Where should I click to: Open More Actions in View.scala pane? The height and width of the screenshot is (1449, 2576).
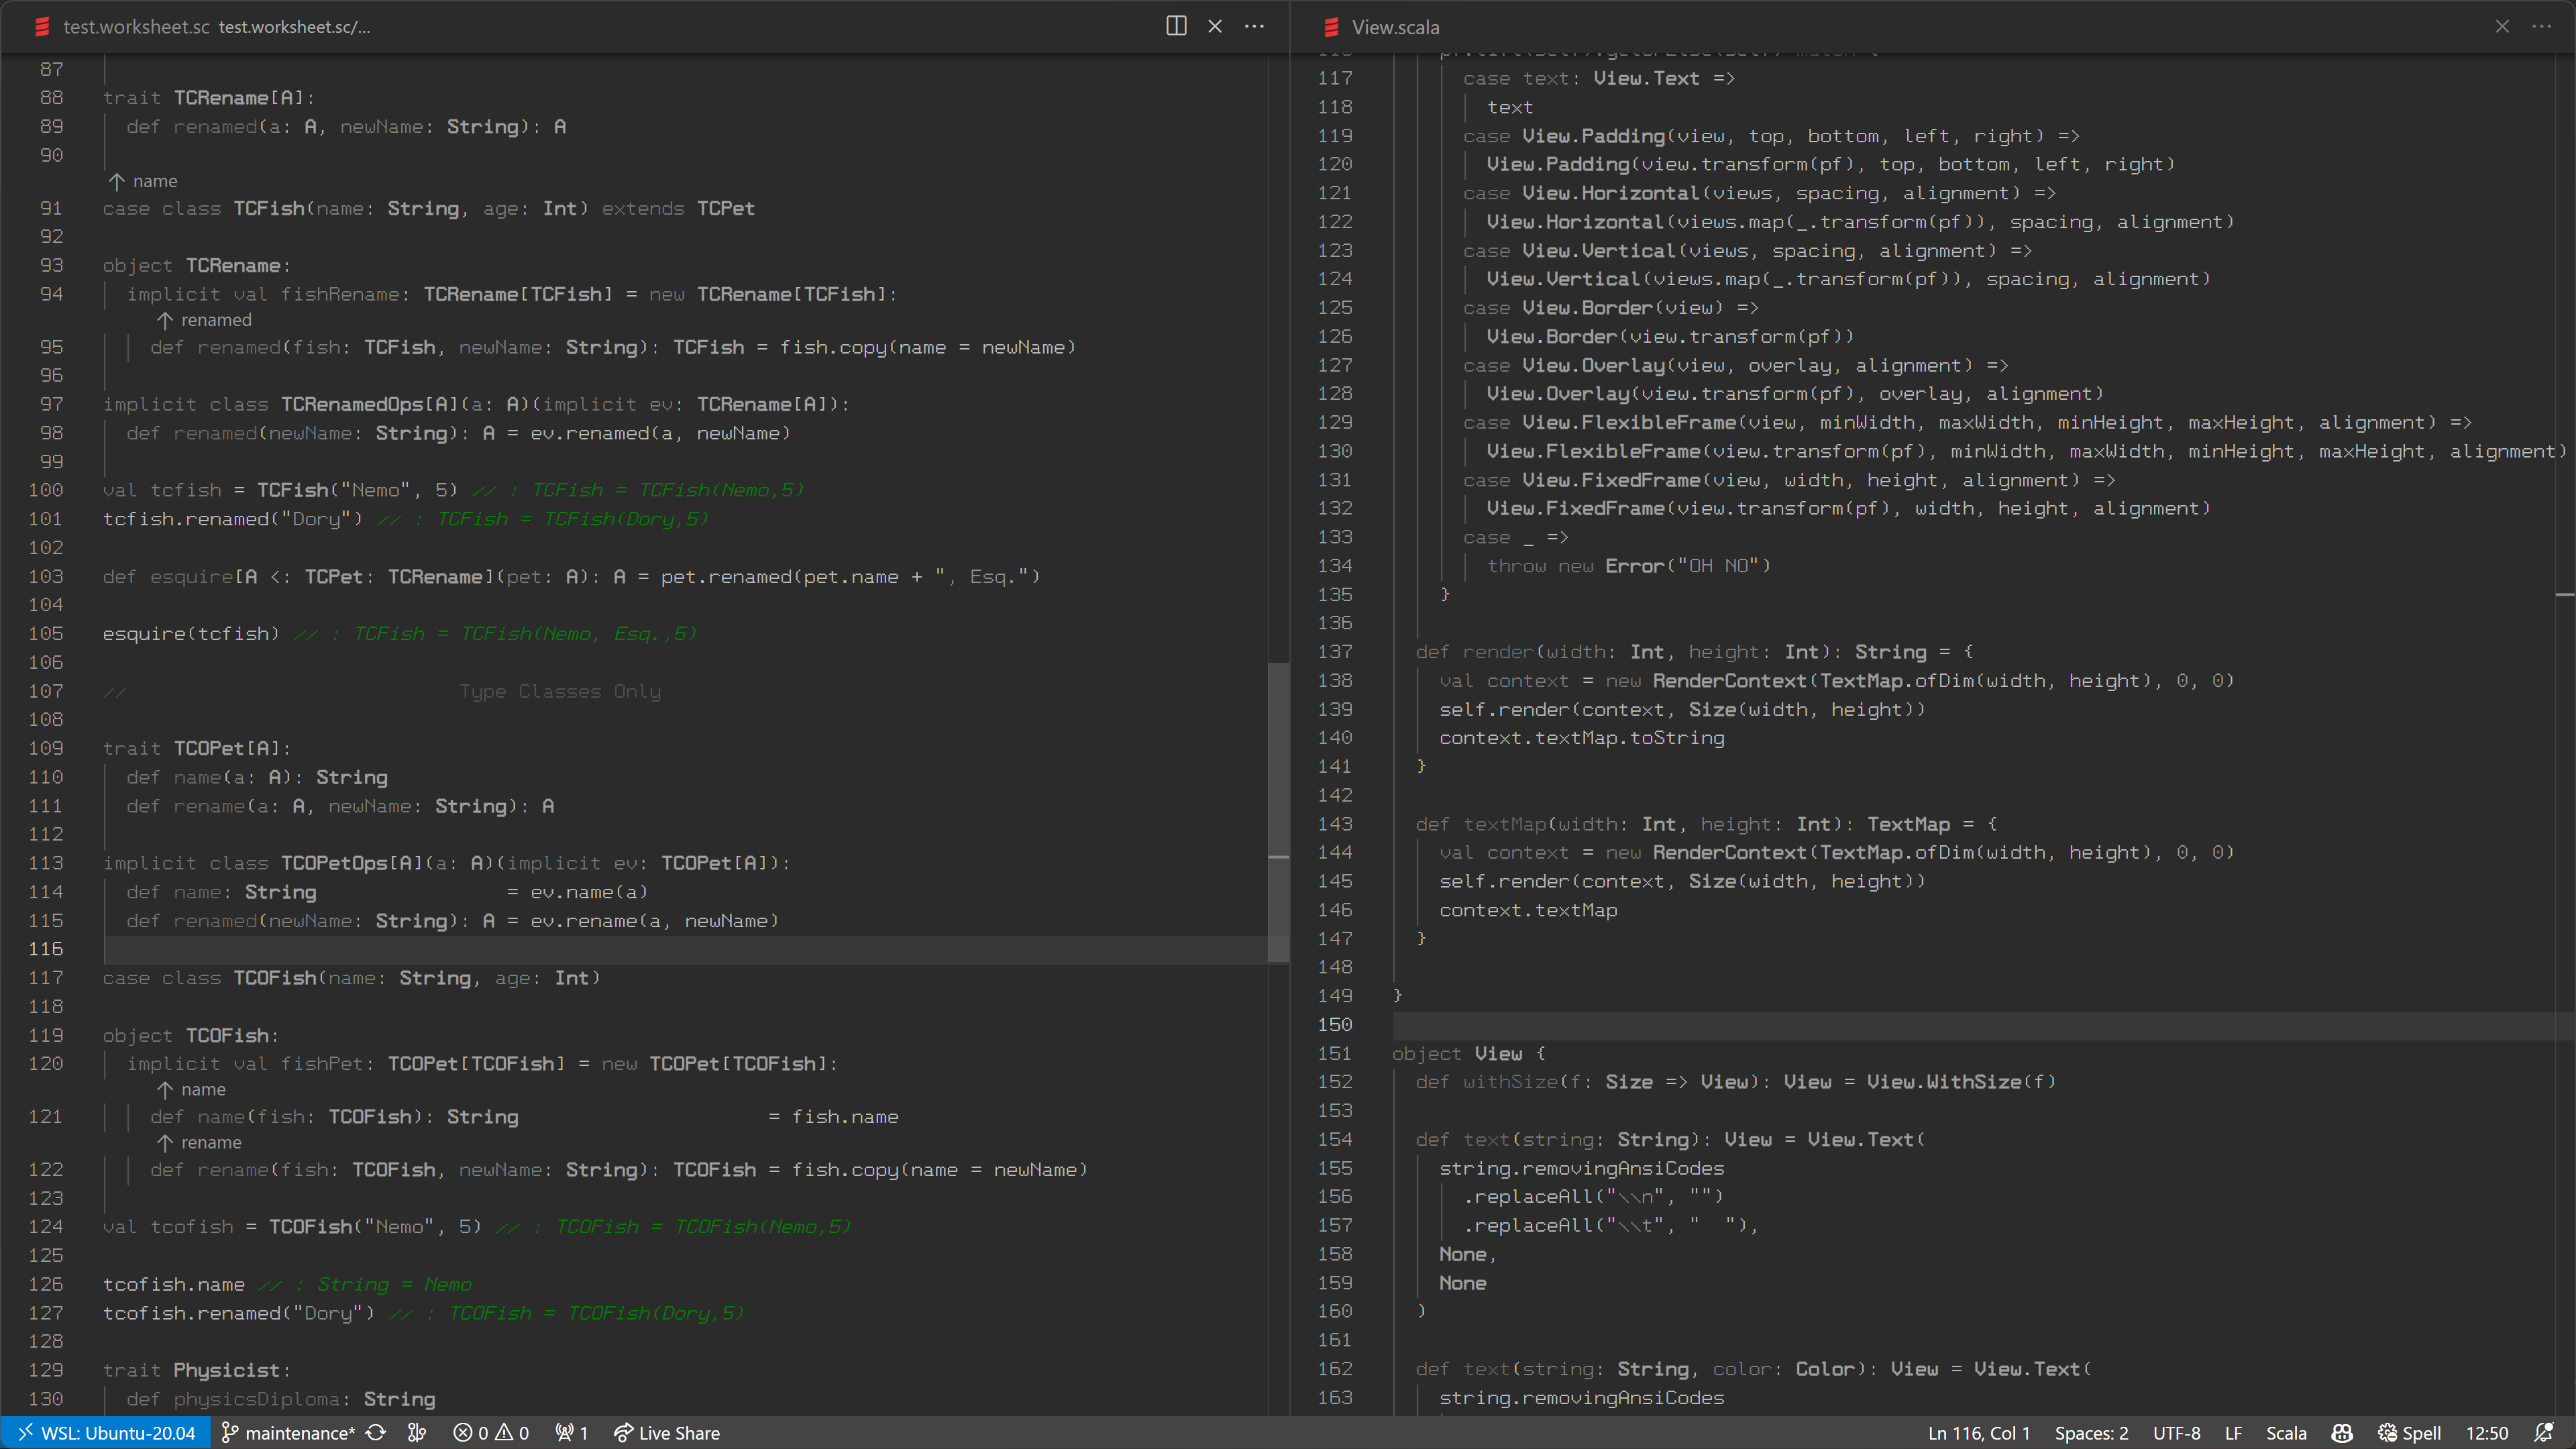click(x=2541, y=26)
